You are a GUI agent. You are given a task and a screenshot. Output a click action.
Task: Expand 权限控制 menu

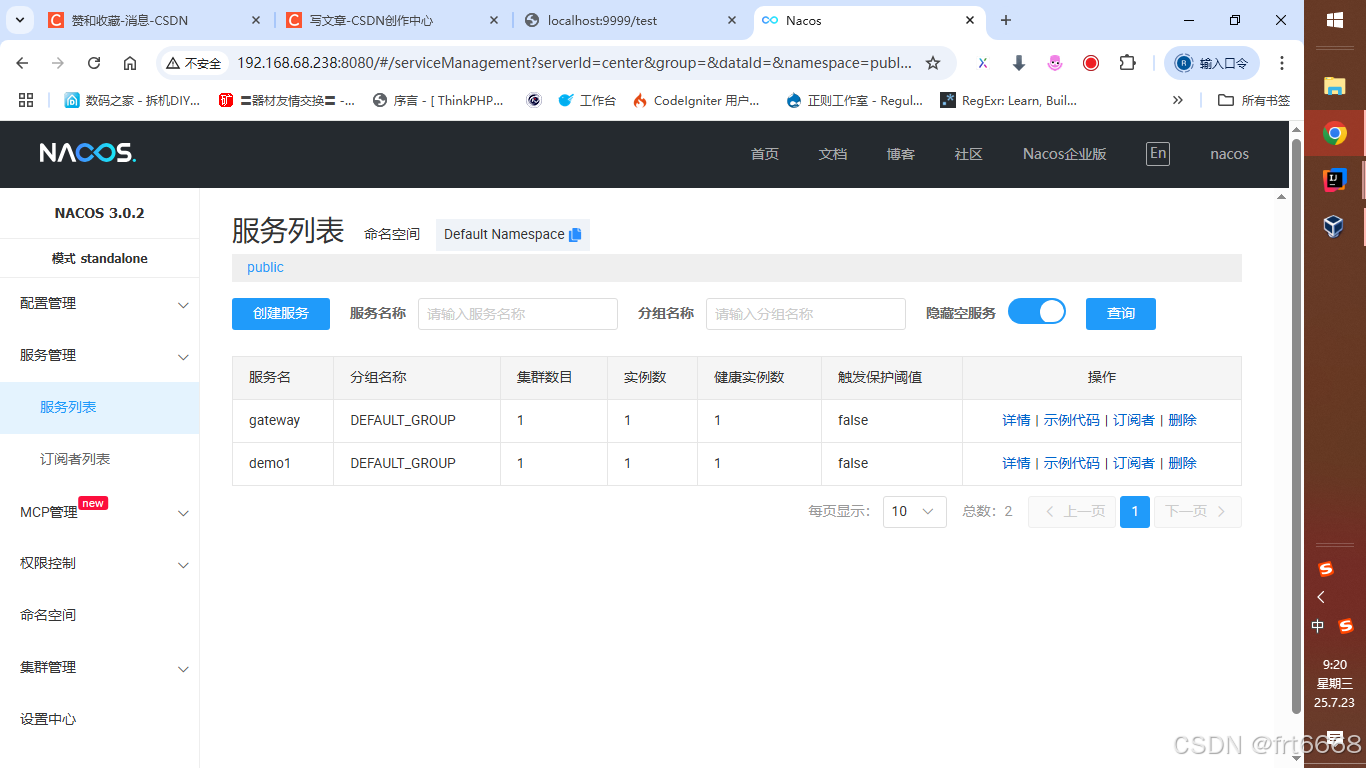pos(100,564)
